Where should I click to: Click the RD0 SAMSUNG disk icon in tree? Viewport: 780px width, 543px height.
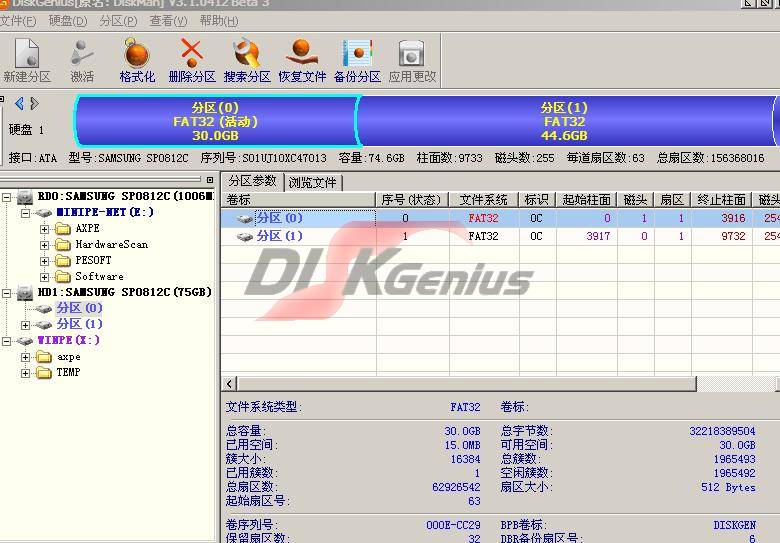(25, 197)
